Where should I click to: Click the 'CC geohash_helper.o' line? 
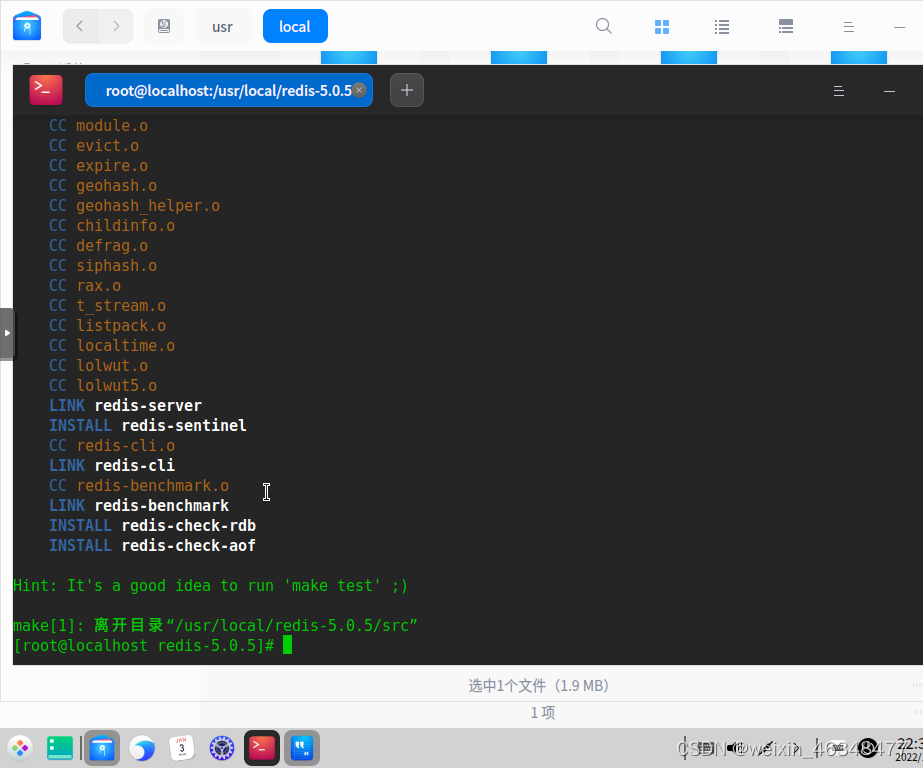pos(134,205)
